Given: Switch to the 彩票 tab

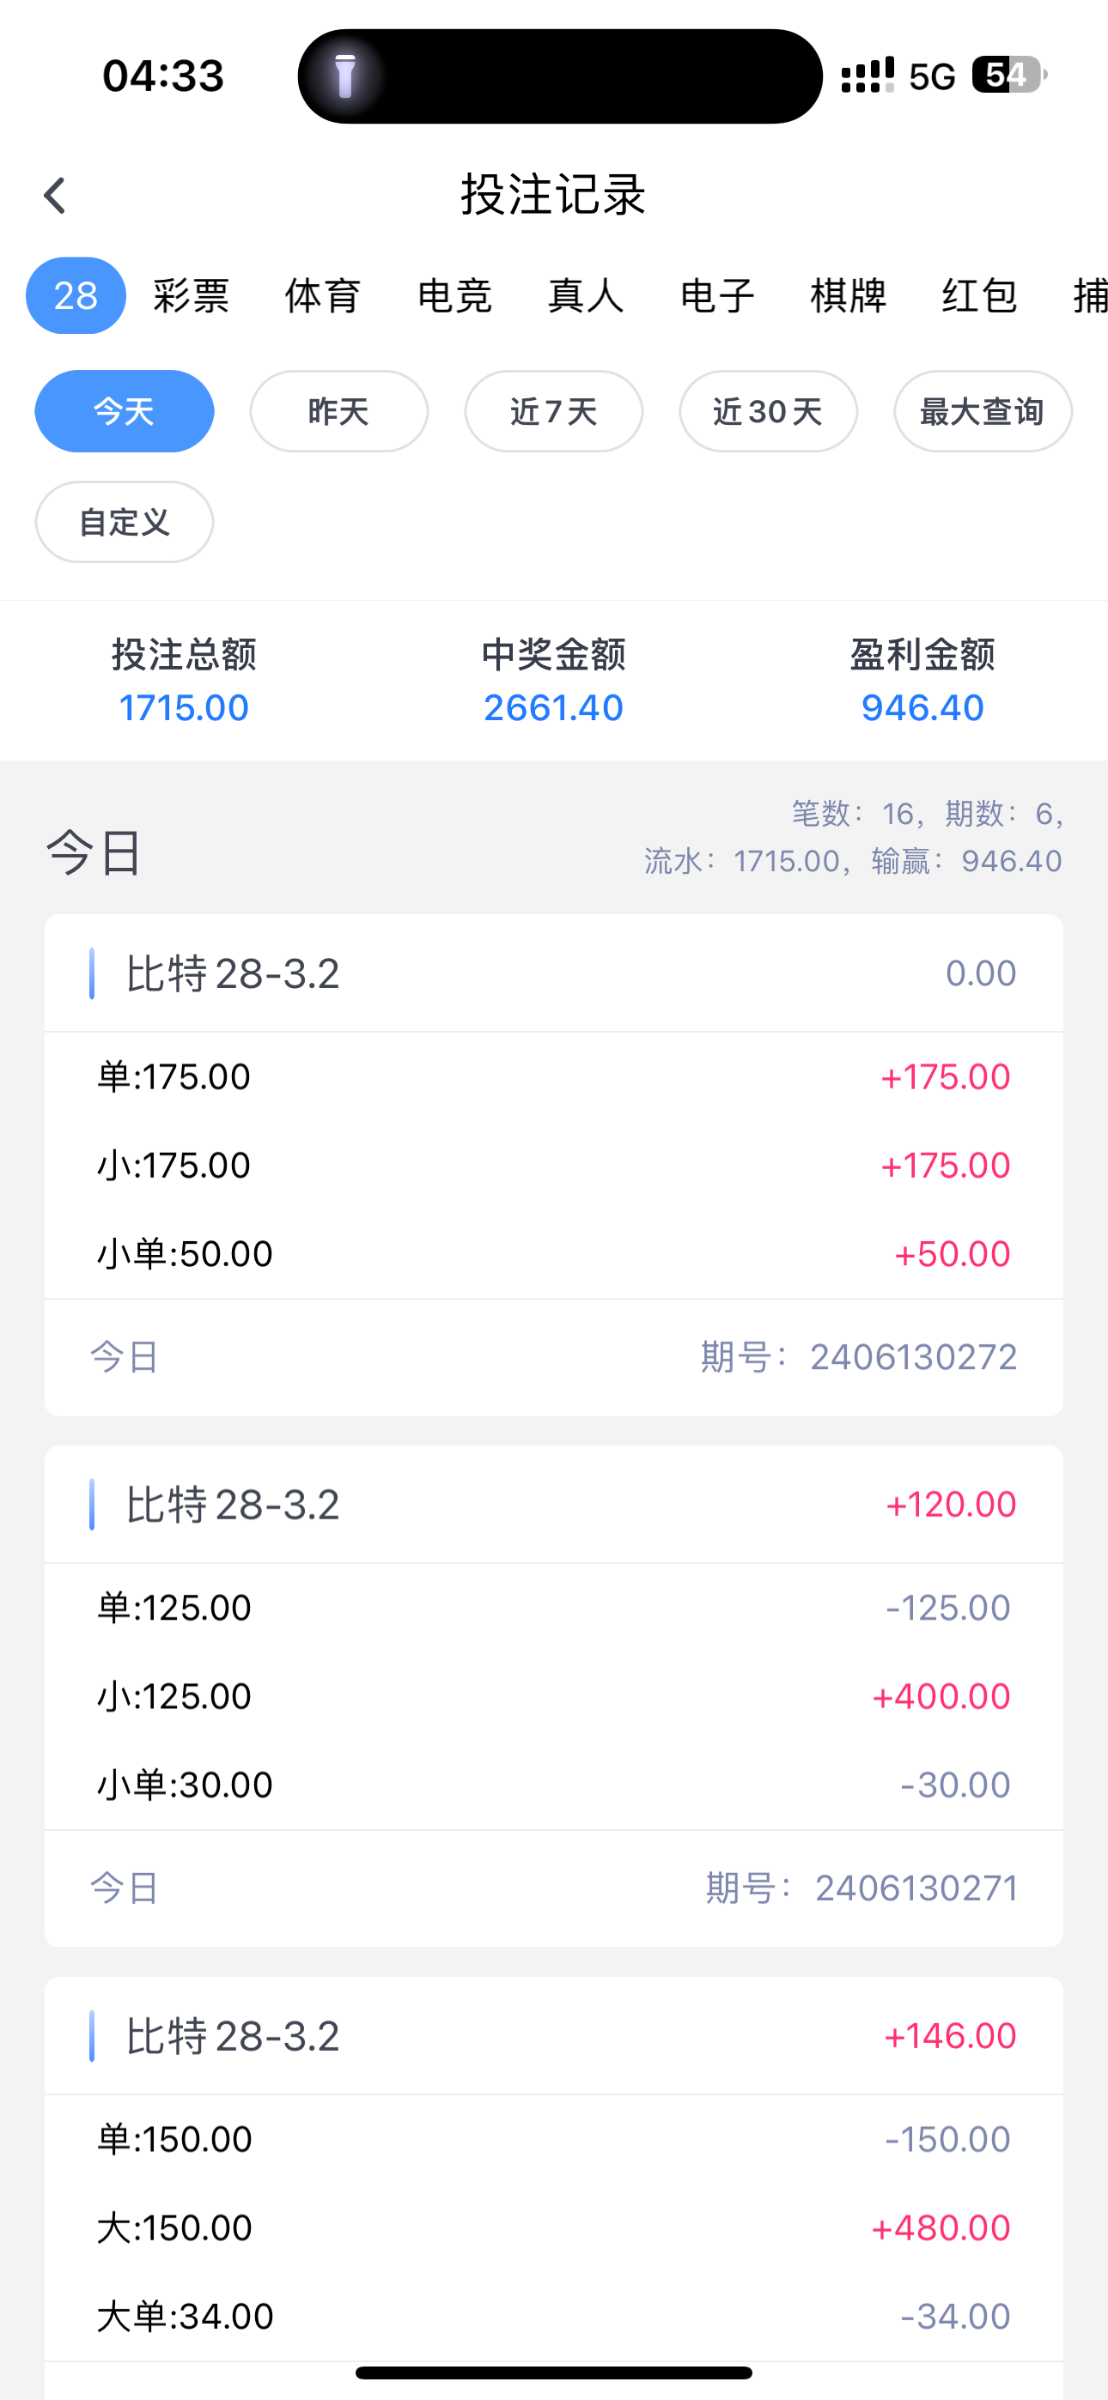Looking at the screenshot, I should click(191, 296).
